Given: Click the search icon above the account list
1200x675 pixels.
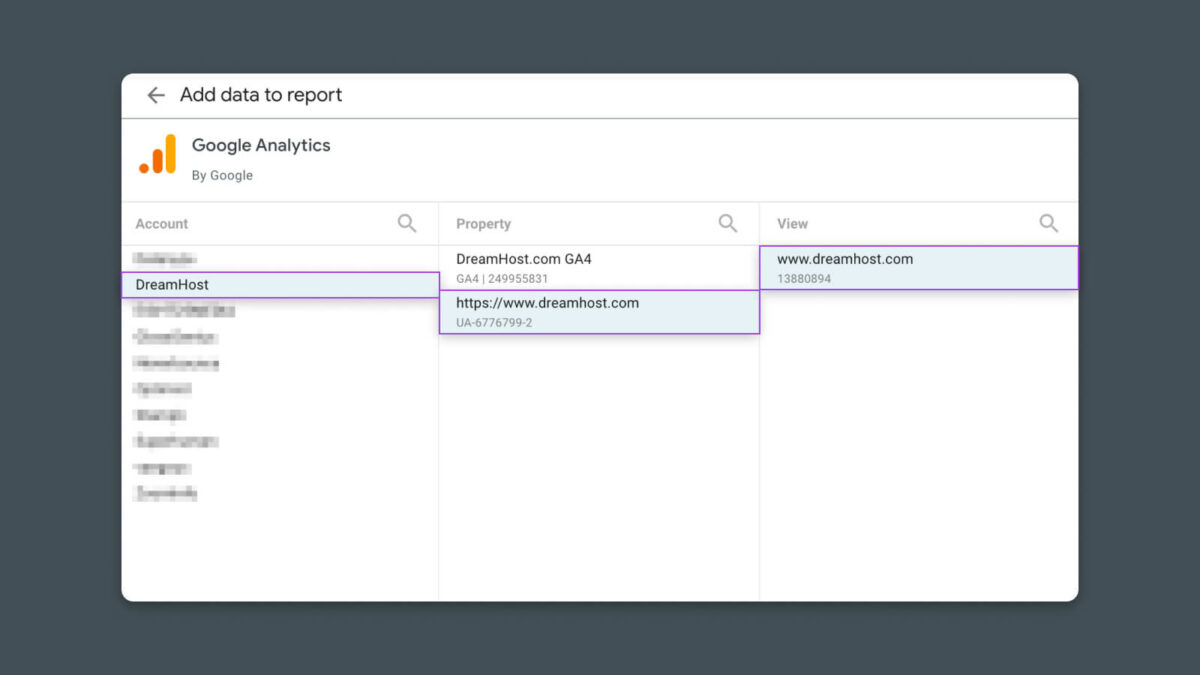Looking at the screenshot, I should 407,223.
